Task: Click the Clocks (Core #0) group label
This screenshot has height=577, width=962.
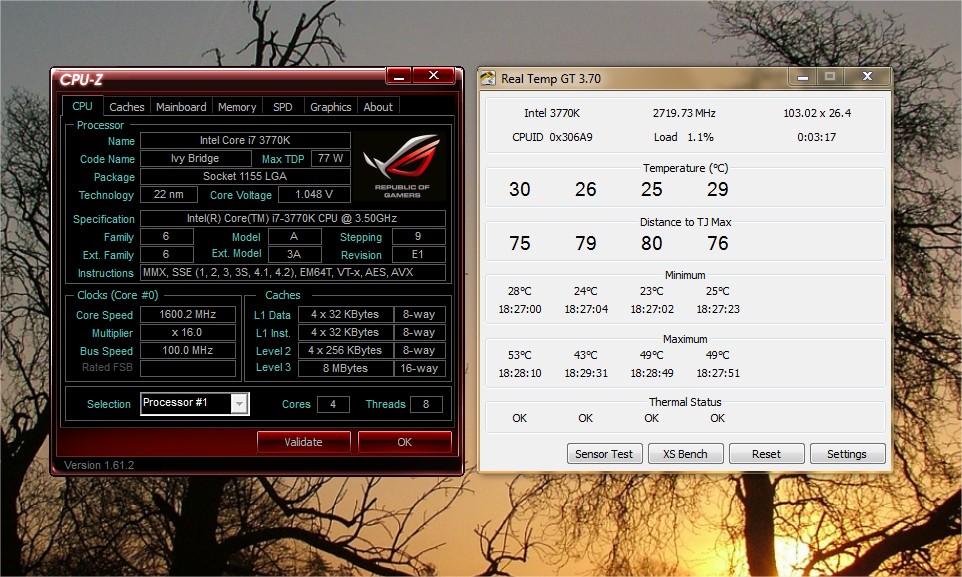Action: (x=117, y=295)
